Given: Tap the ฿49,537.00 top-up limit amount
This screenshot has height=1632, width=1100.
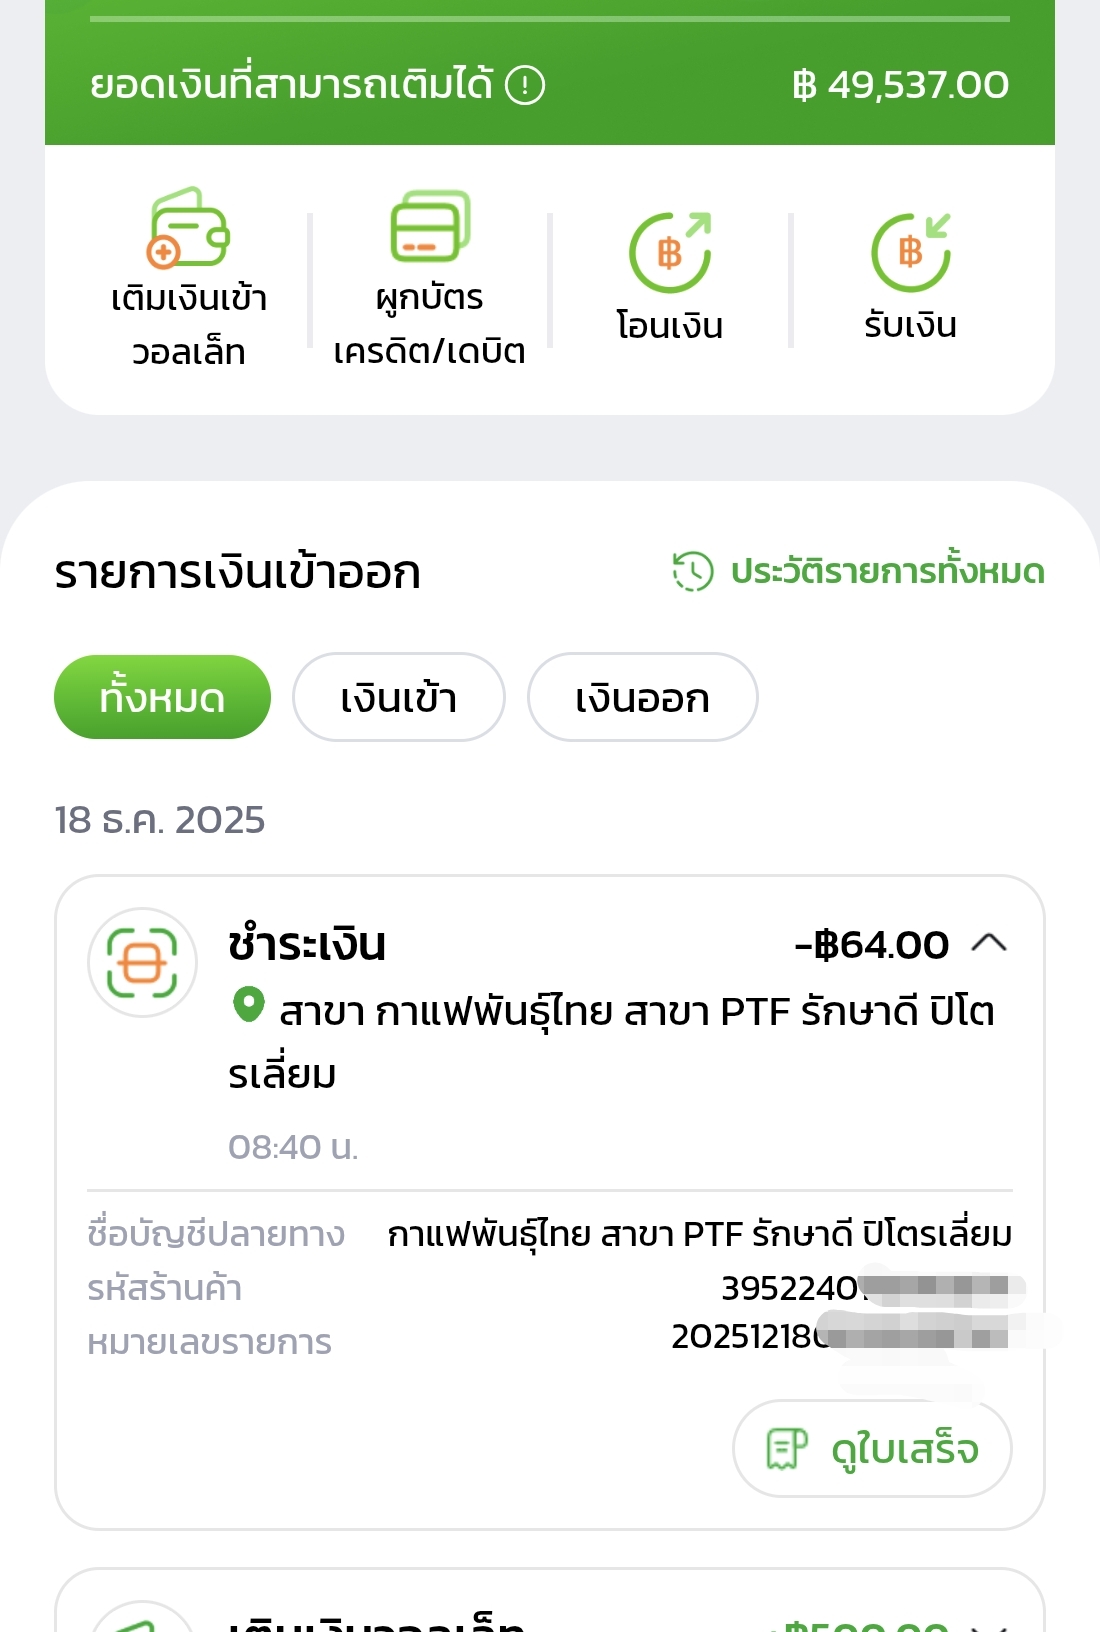Looking at the screenshot, I should tap(900, 85).
